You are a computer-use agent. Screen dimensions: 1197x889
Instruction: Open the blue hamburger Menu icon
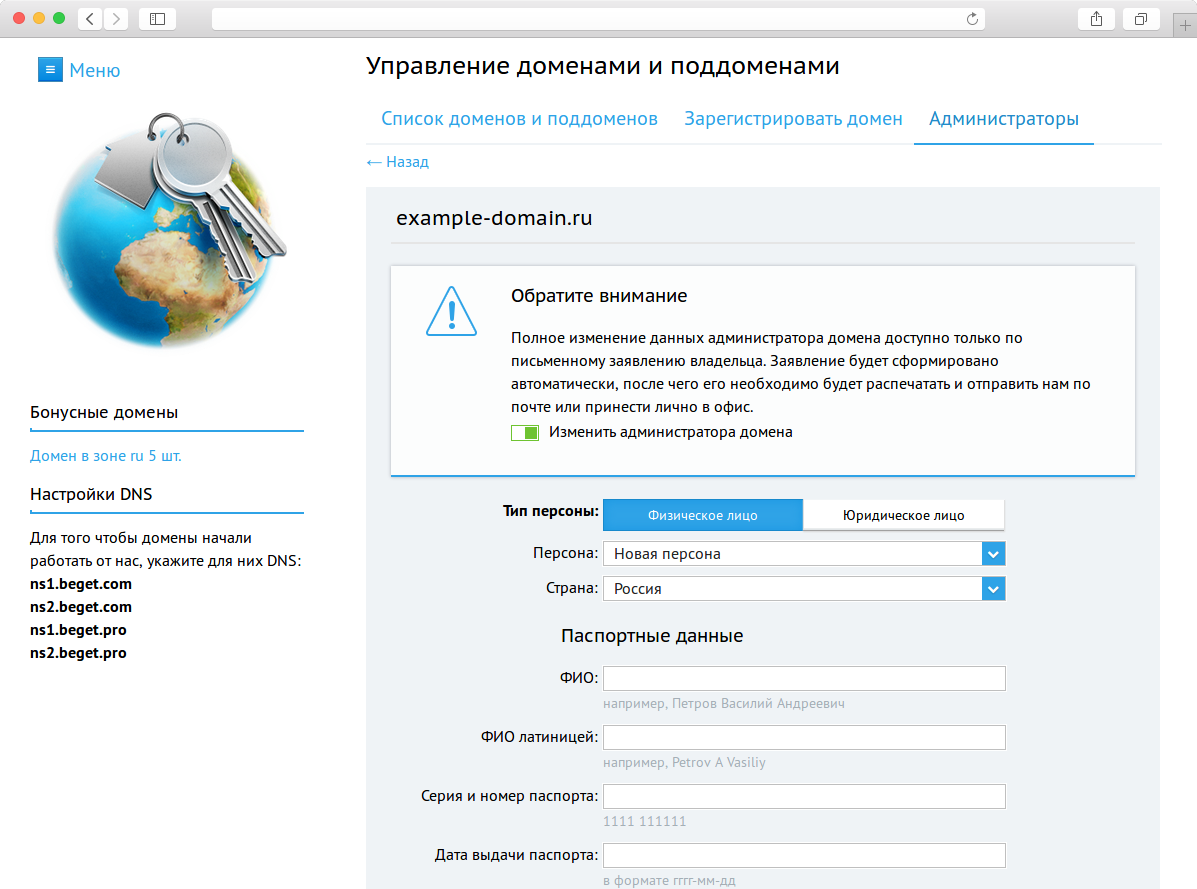pyautogui.click(x=50, y=69)
